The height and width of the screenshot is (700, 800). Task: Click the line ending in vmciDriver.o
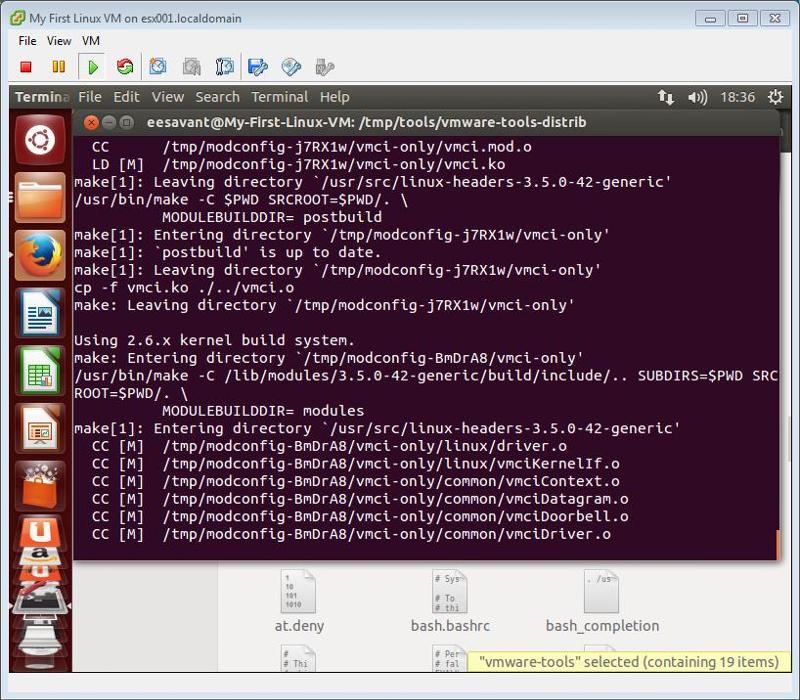(x=351, y=534)
